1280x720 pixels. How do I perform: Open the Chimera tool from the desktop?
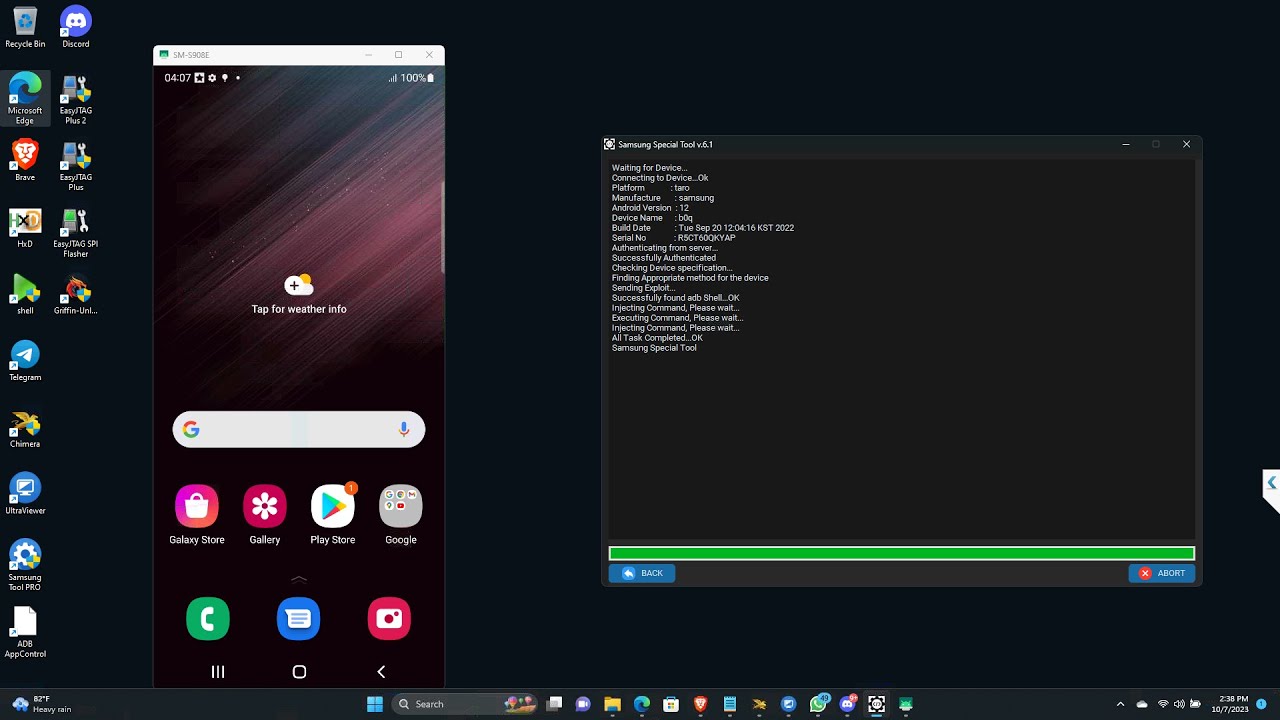click(x=24, y=424)
